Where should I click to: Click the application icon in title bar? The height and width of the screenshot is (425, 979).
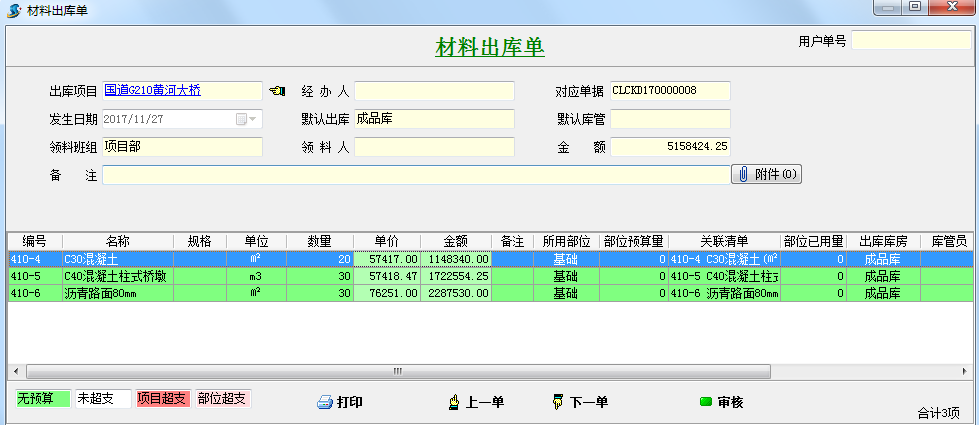click(x=13, y=8)
